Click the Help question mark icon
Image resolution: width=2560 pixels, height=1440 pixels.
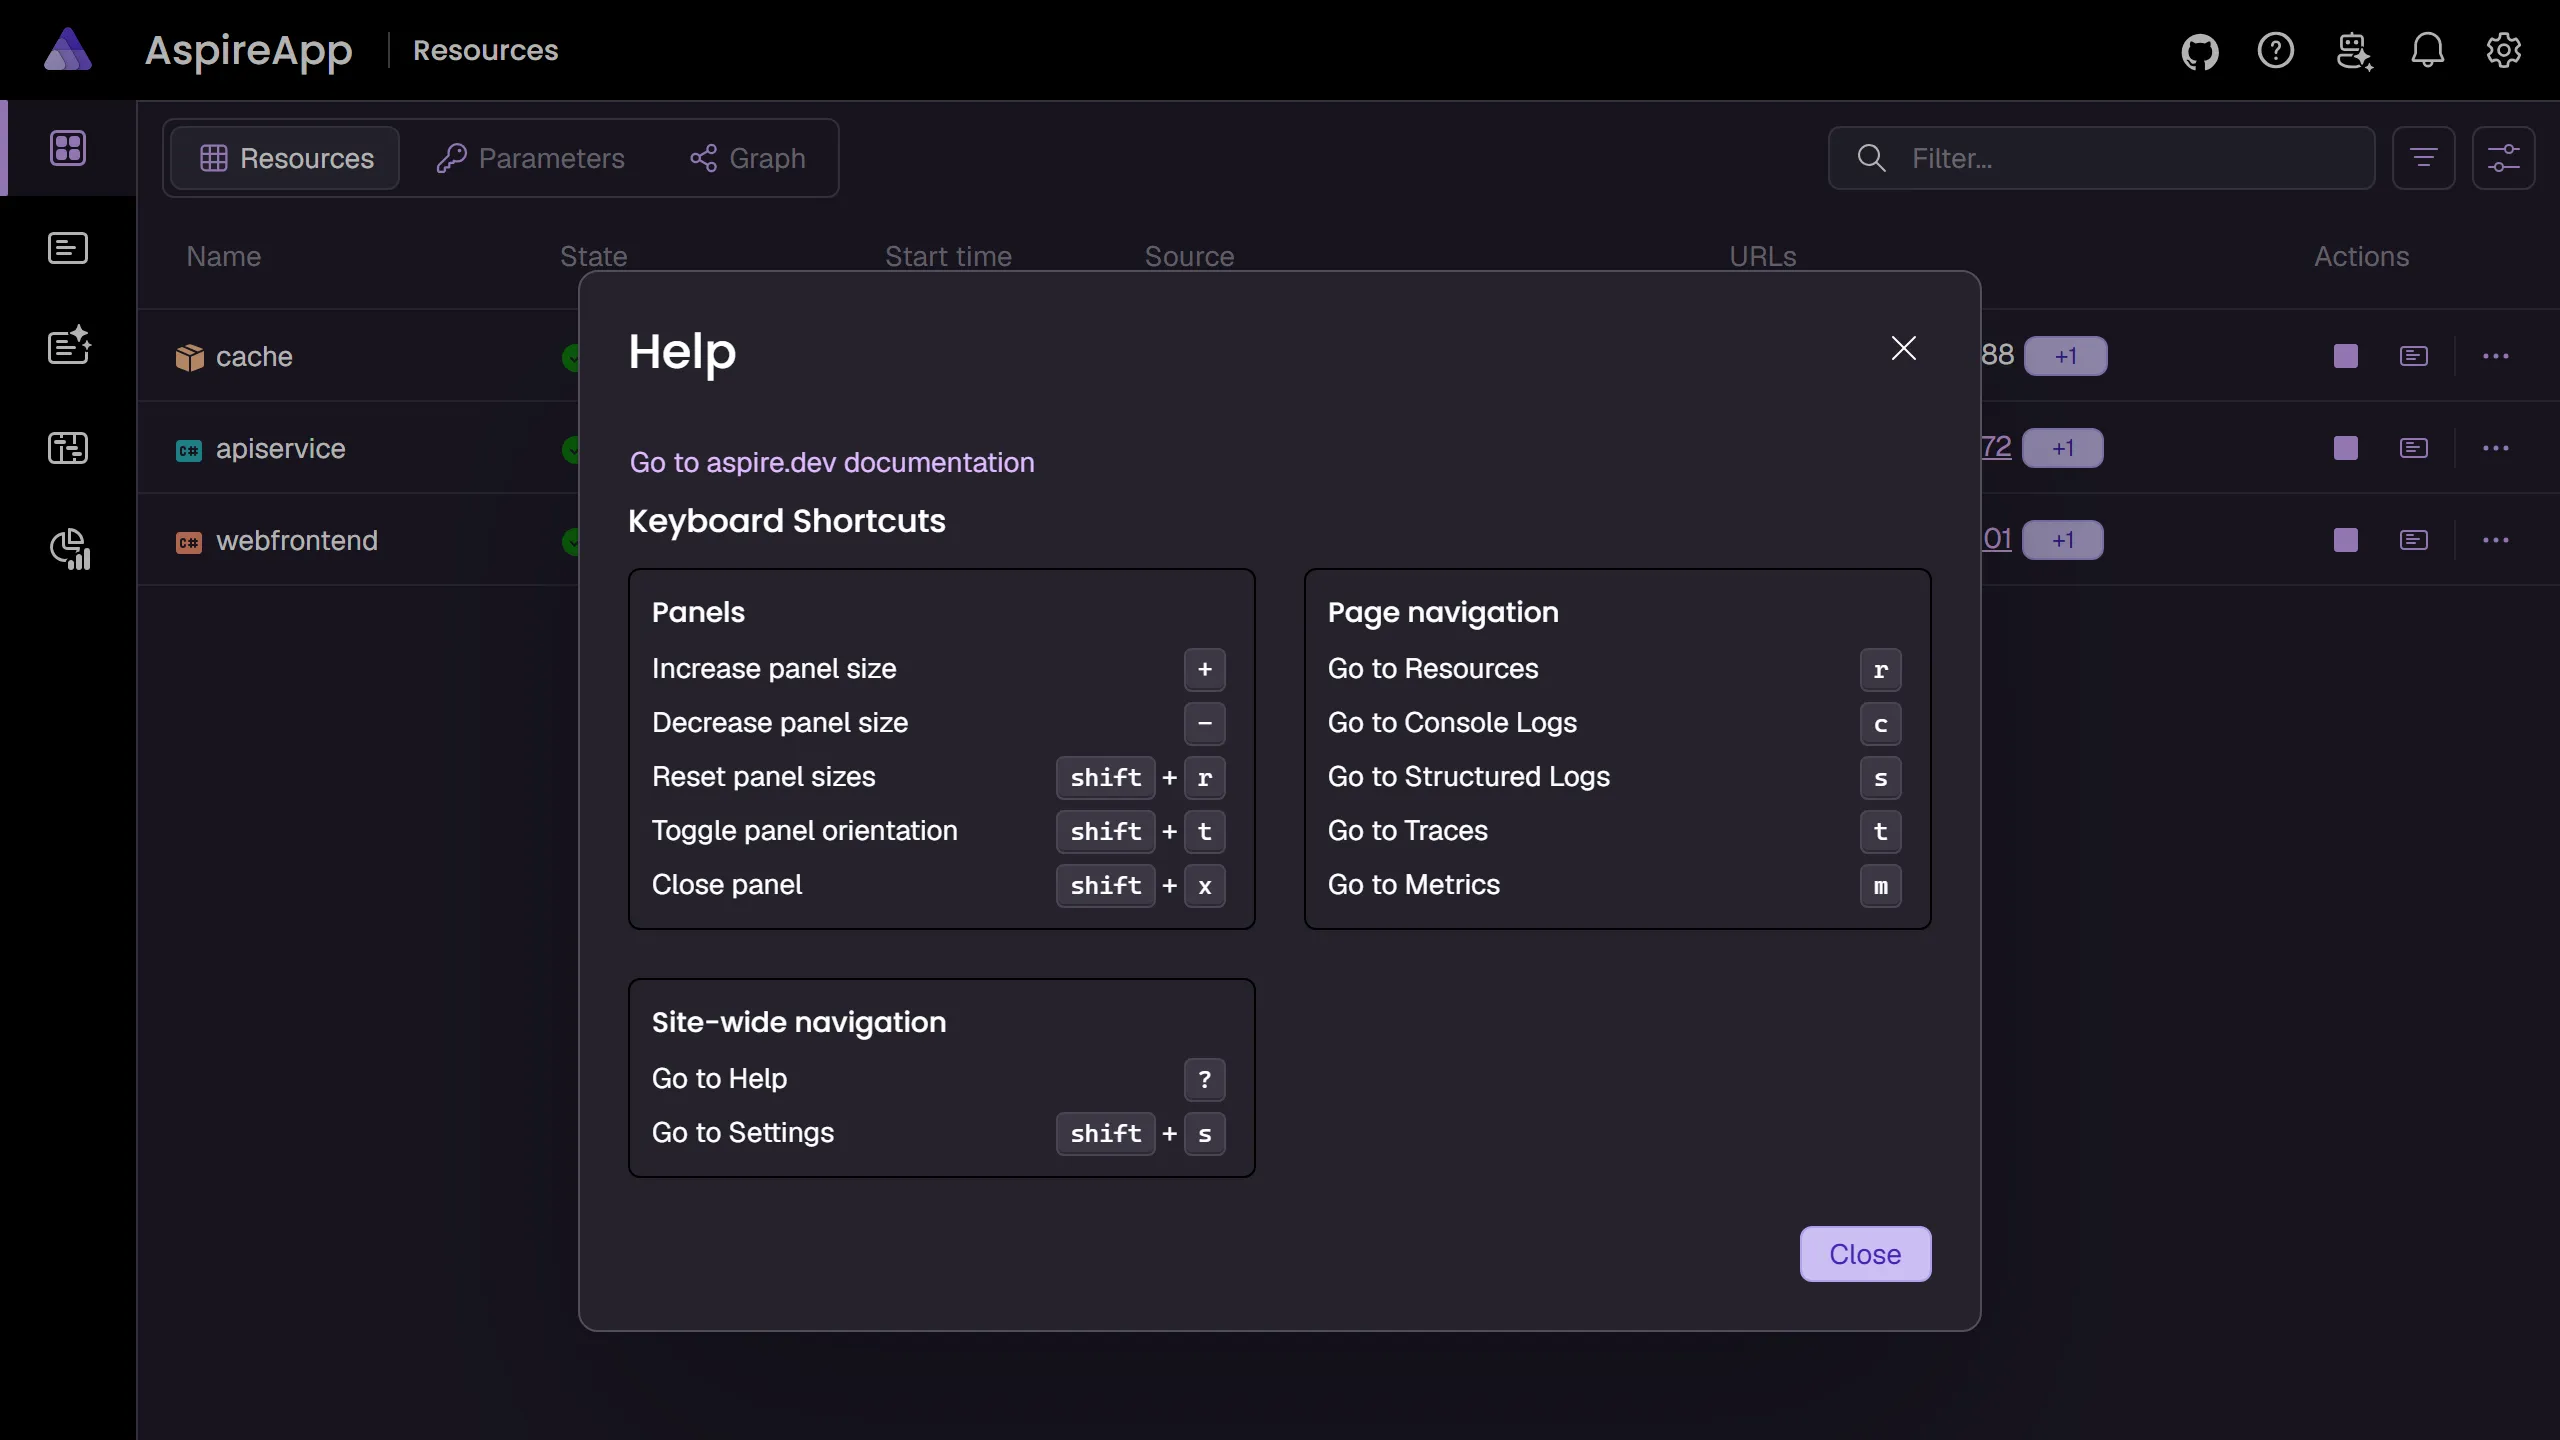point(2276,51)
